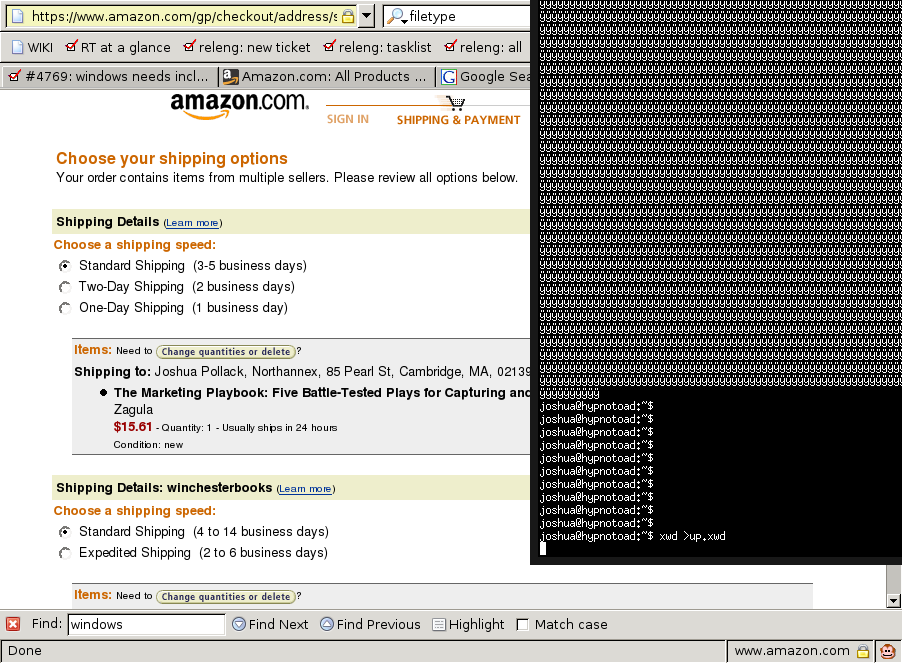Choose Expedited Shipping for winchesterbooks
Screen dimensions: 902x663
[x=65, y=553]
